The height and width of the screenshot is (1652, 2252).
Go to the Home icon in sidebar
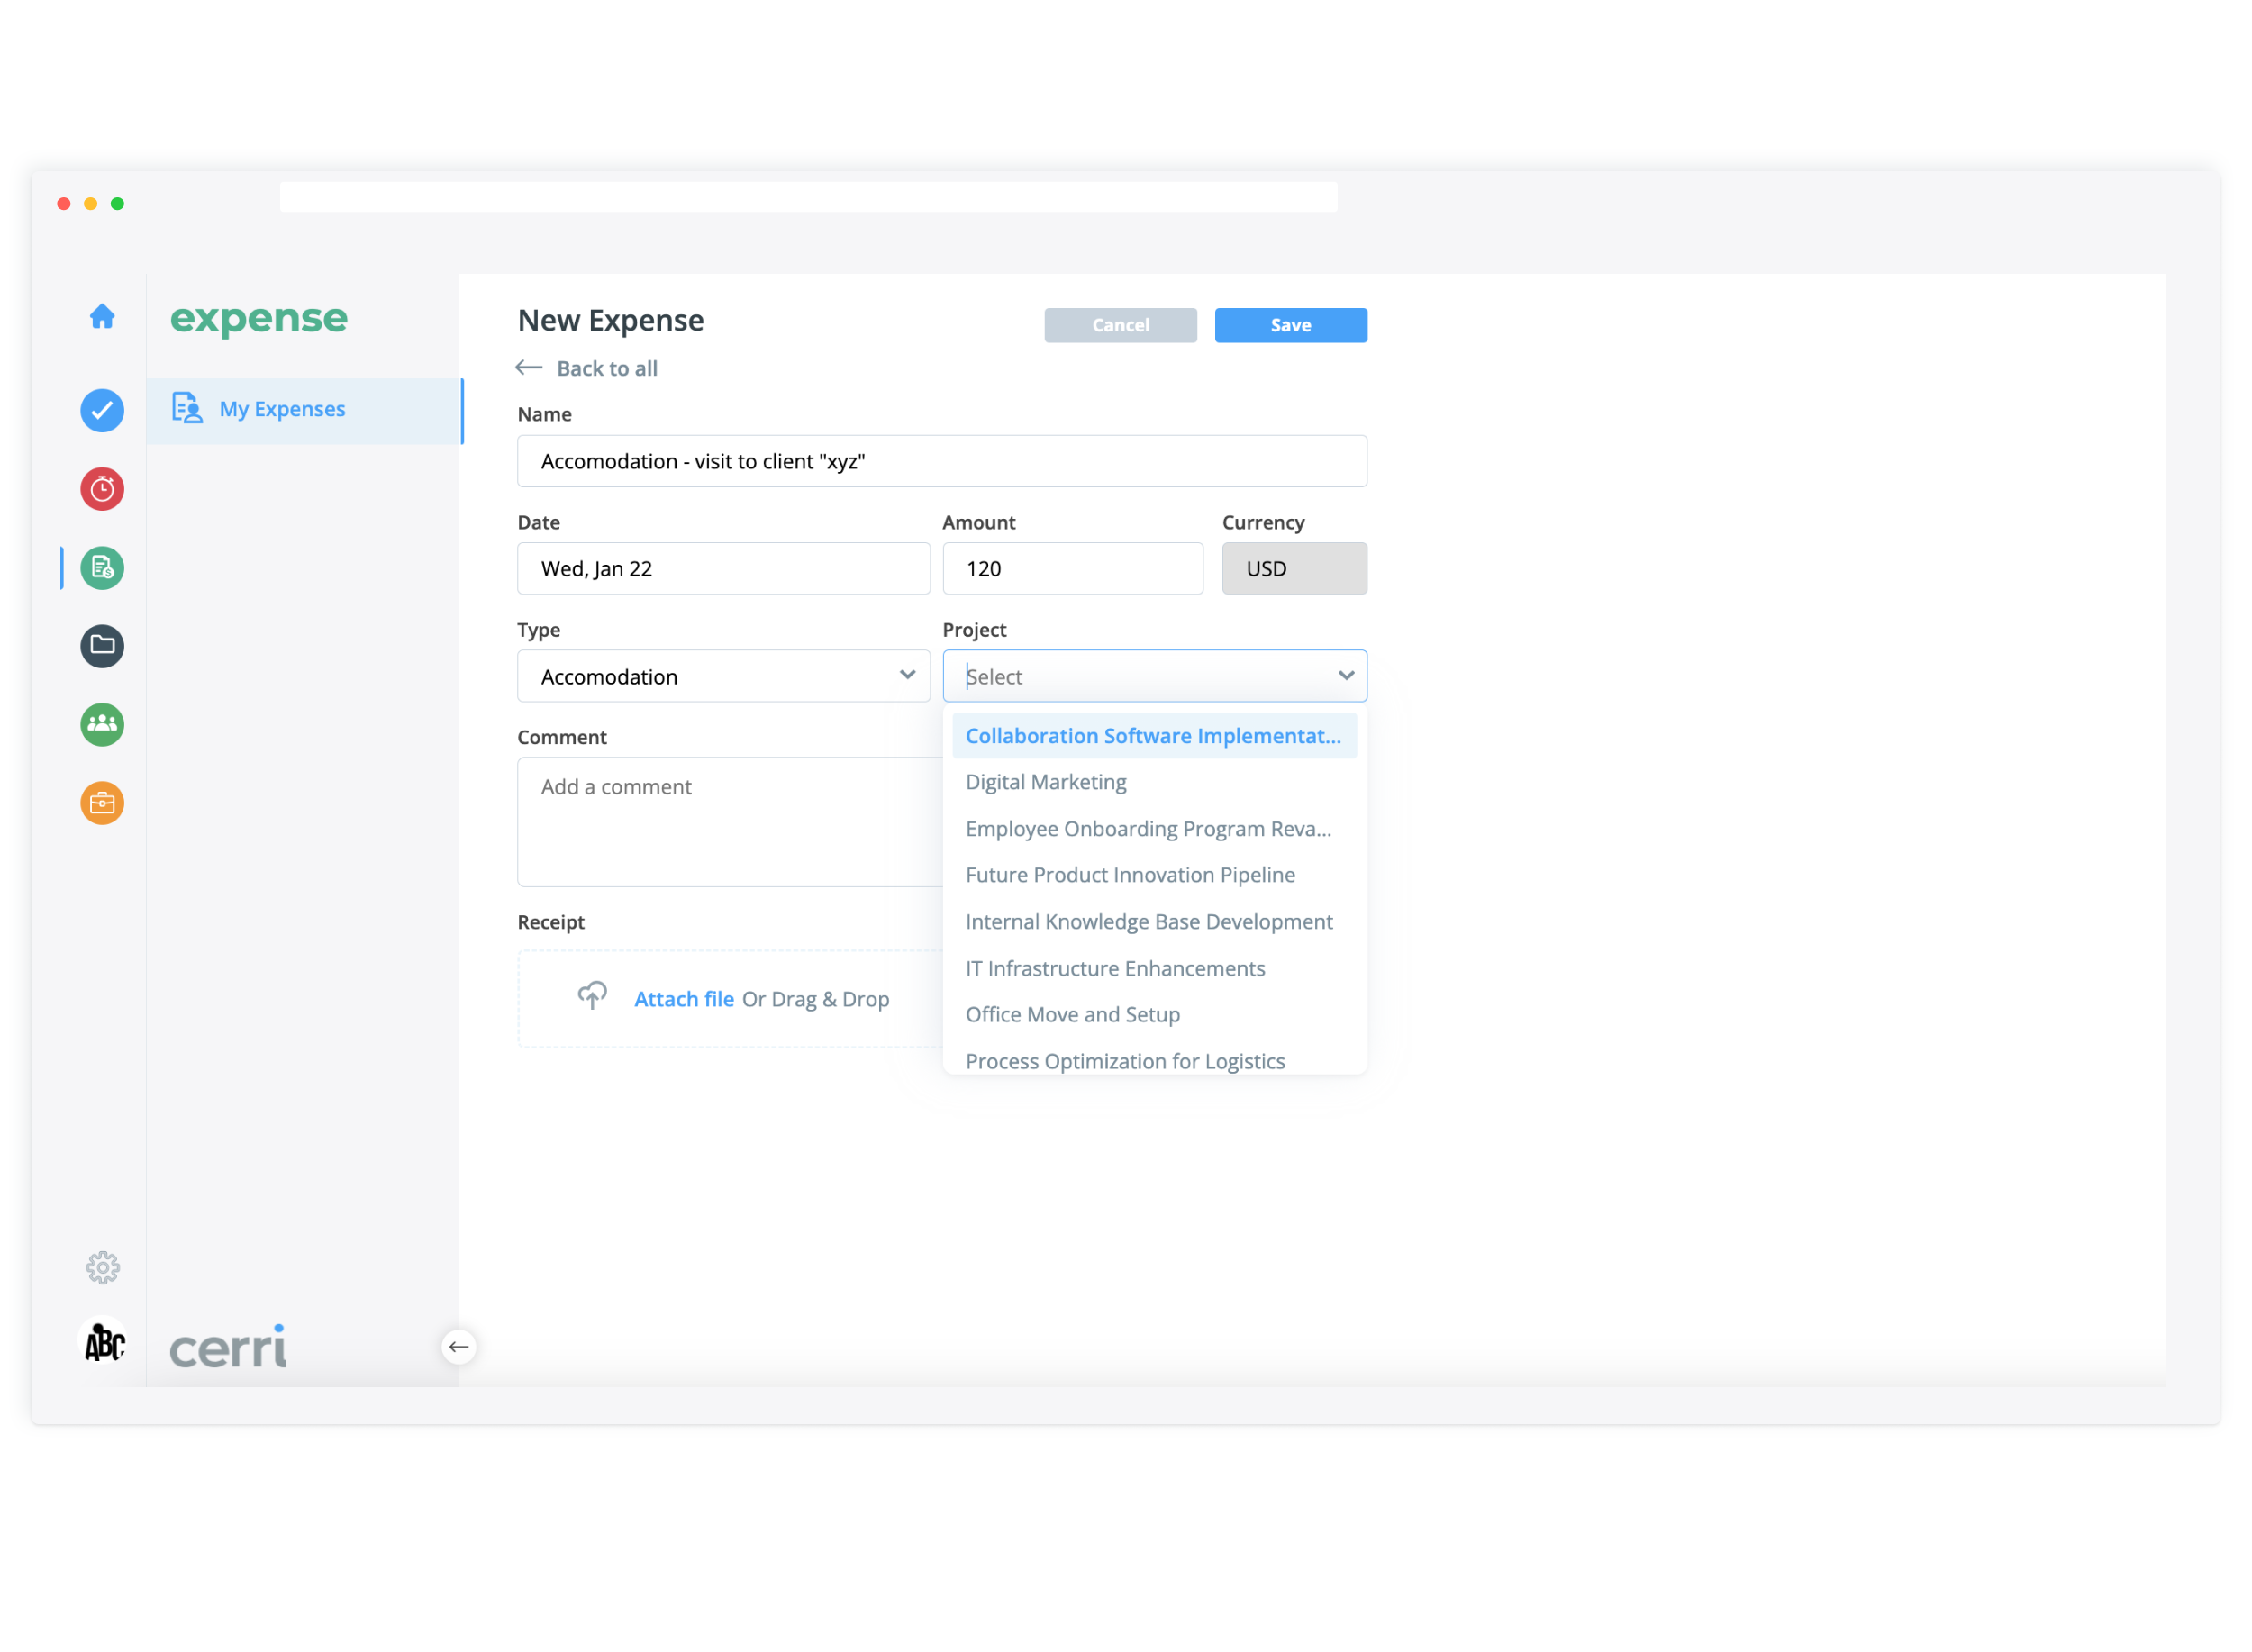pyautogui.click(x=102, y=317)
